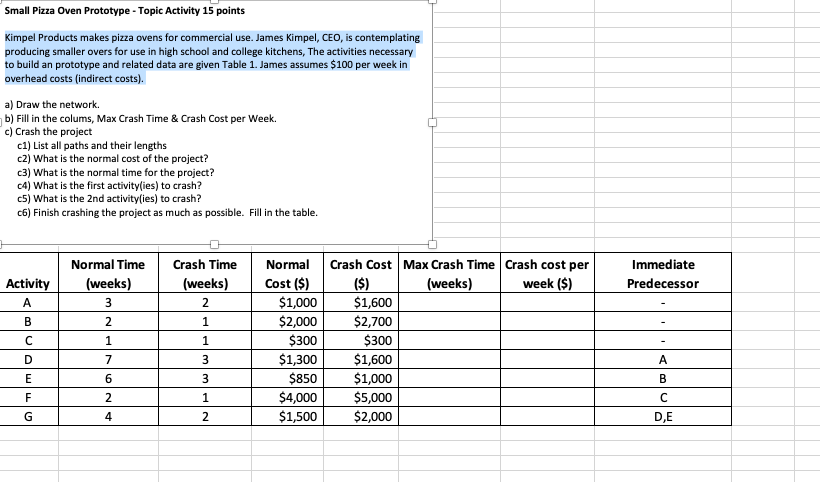Click the highlighted Kimpel Products paragraph
This screenshot has width=820, height=482.
(212, 58)
